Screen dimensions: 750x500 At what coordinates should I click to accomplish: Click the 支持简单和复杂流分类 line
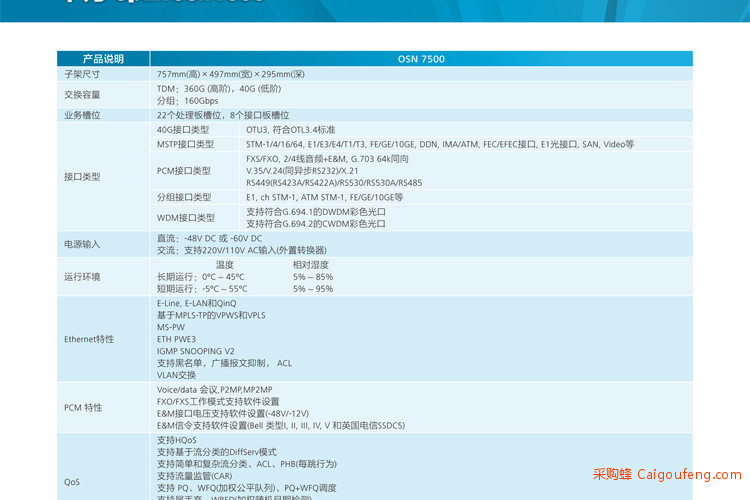pyautogui.click(x=247, y=464)
